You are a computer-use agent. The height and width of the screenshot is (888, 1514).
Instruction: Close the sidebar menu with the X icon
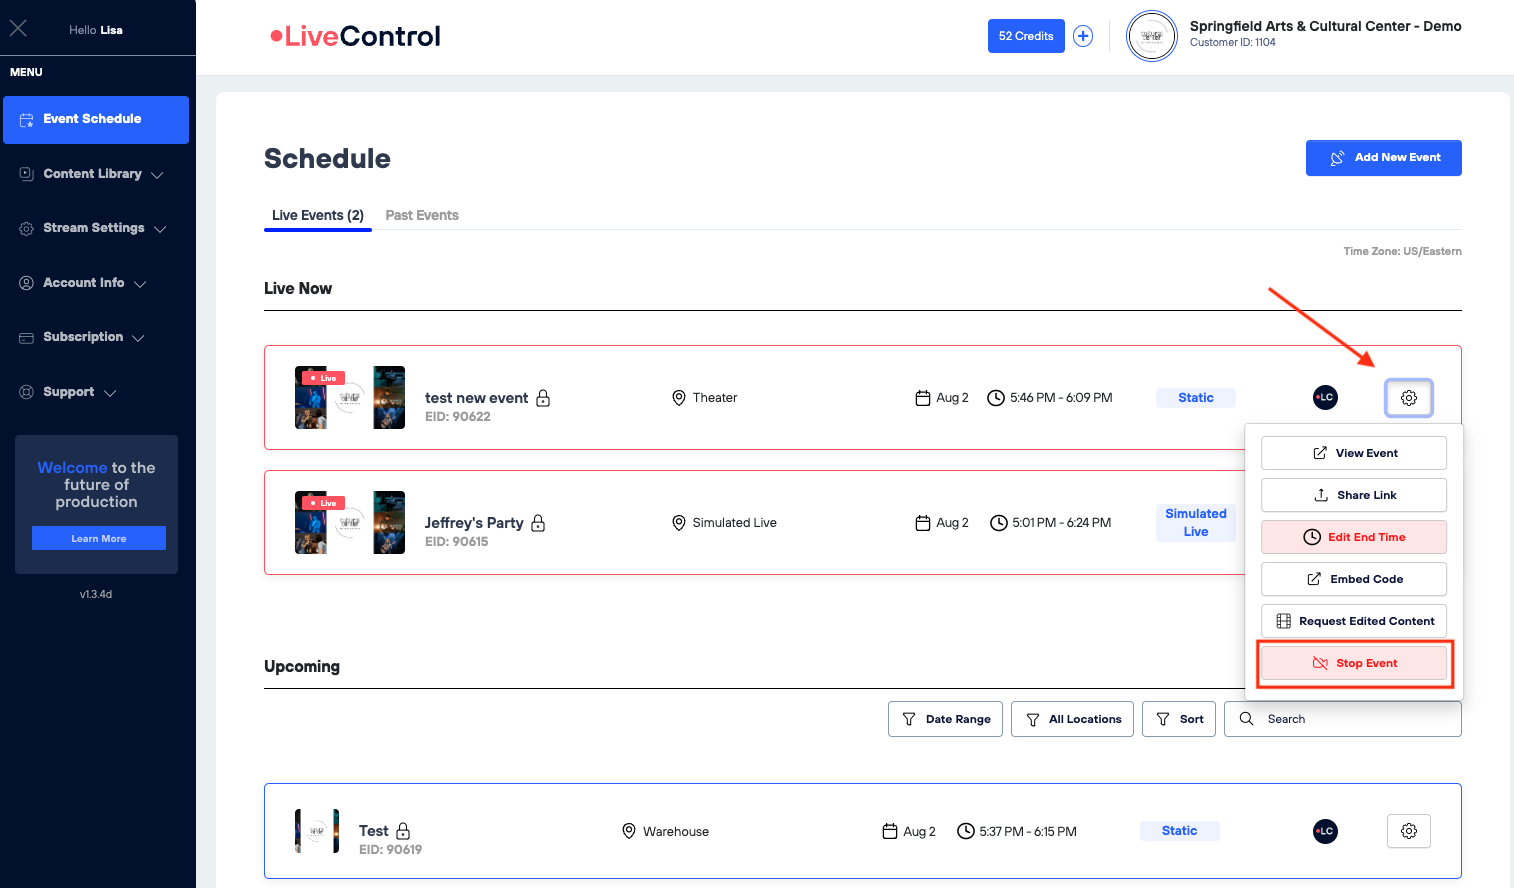pyautogui.click(x=18, y=29)
